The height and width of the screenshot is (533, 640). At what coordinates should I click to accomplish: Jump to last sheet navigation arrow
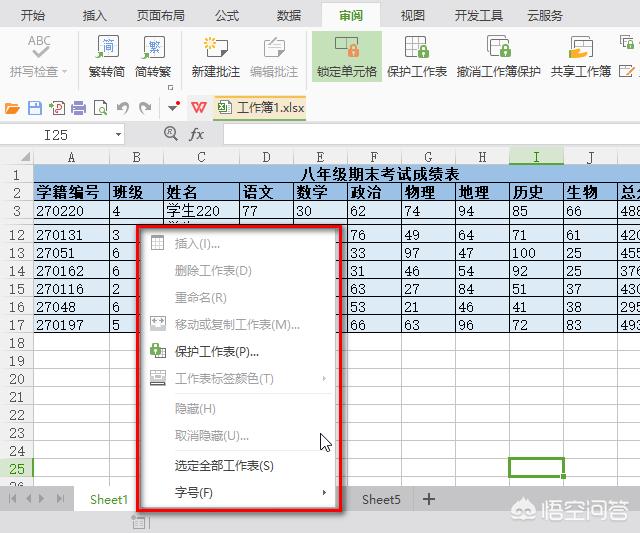pos(60,499)
